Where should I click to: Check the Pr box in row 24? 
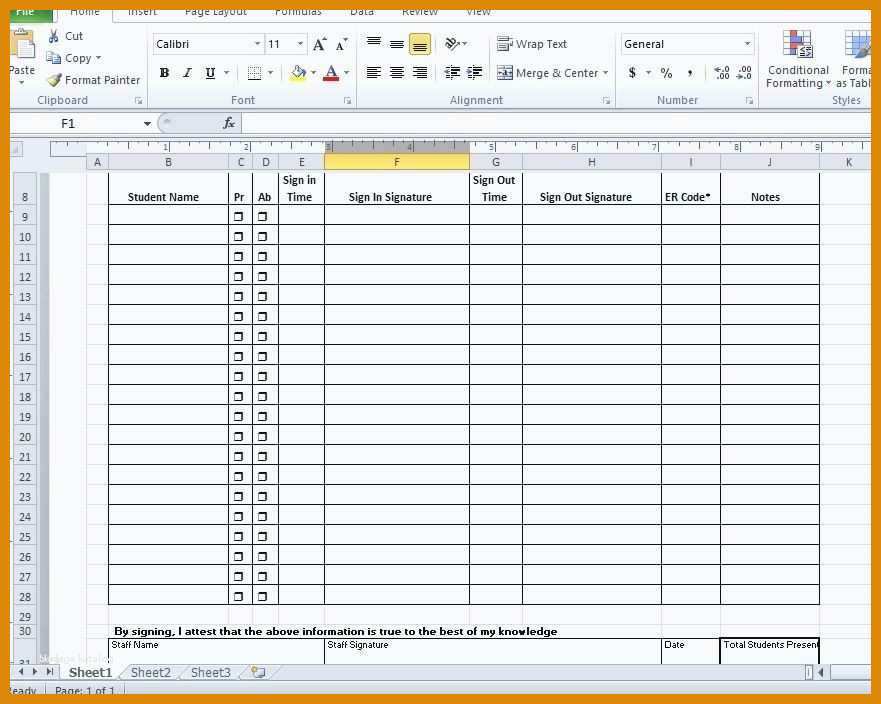239,516
